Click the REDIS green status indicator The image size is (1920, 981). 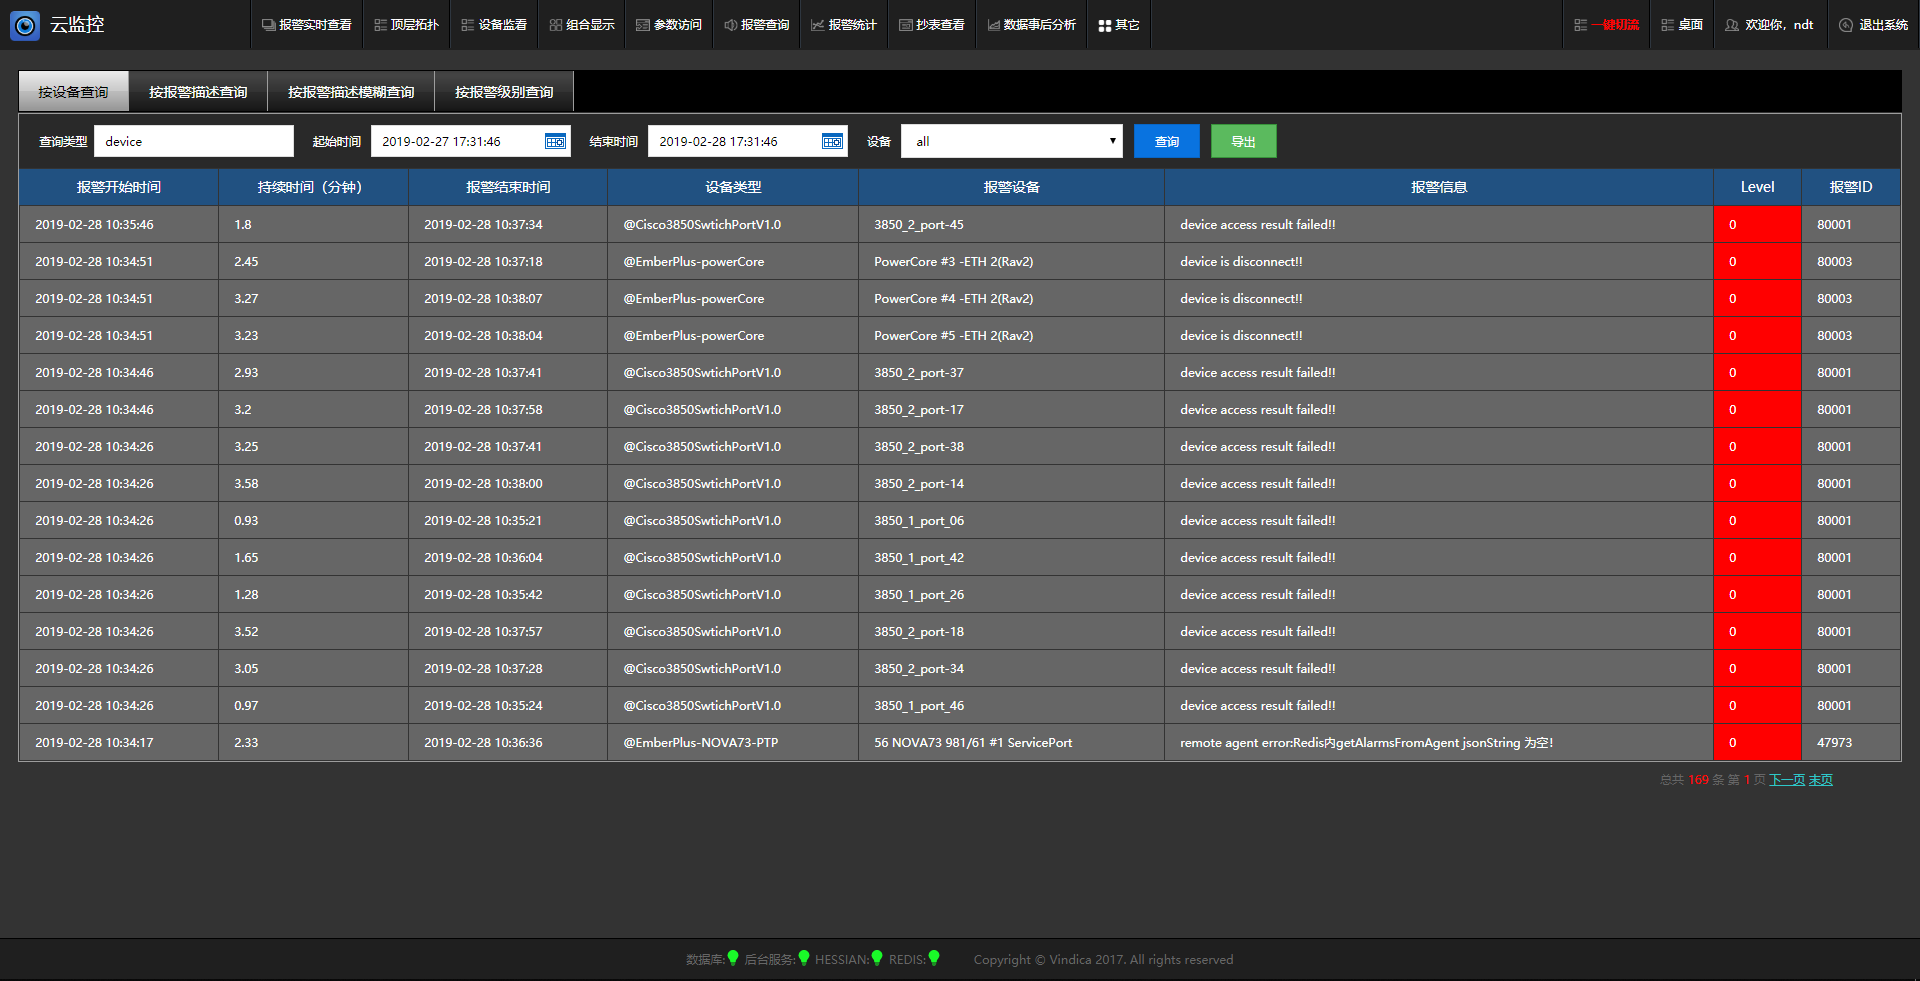(x=934, y=958)
